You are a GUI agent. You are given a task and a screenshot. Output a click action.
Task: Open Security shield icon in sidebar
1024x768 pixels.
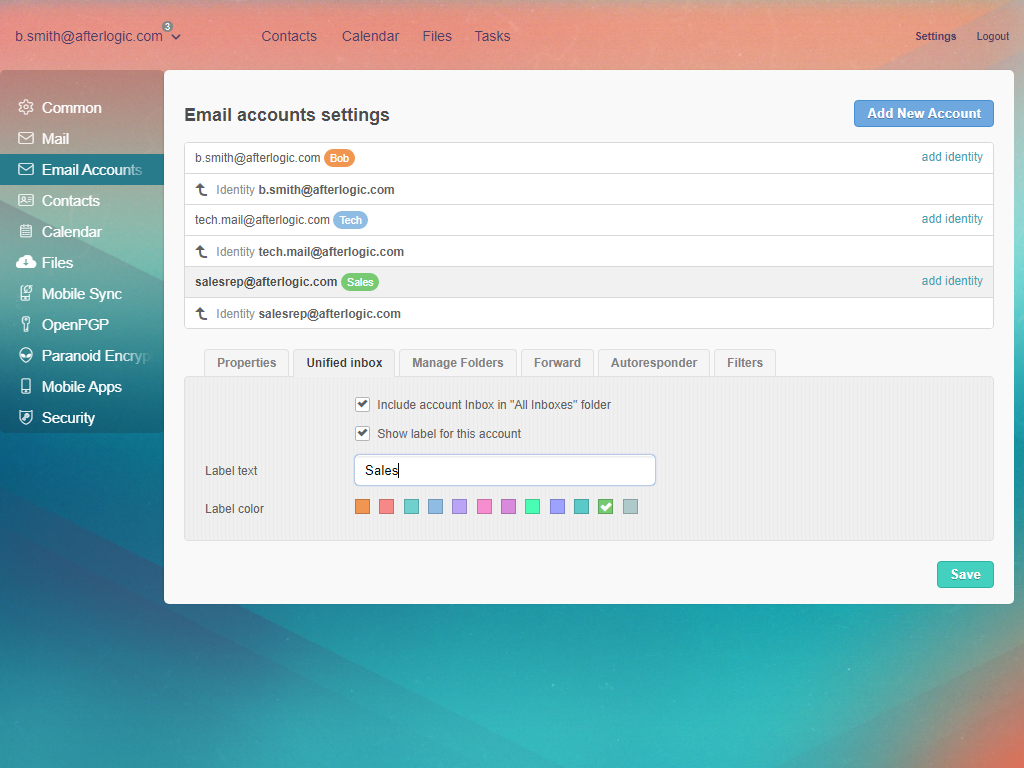click(26, 418)
